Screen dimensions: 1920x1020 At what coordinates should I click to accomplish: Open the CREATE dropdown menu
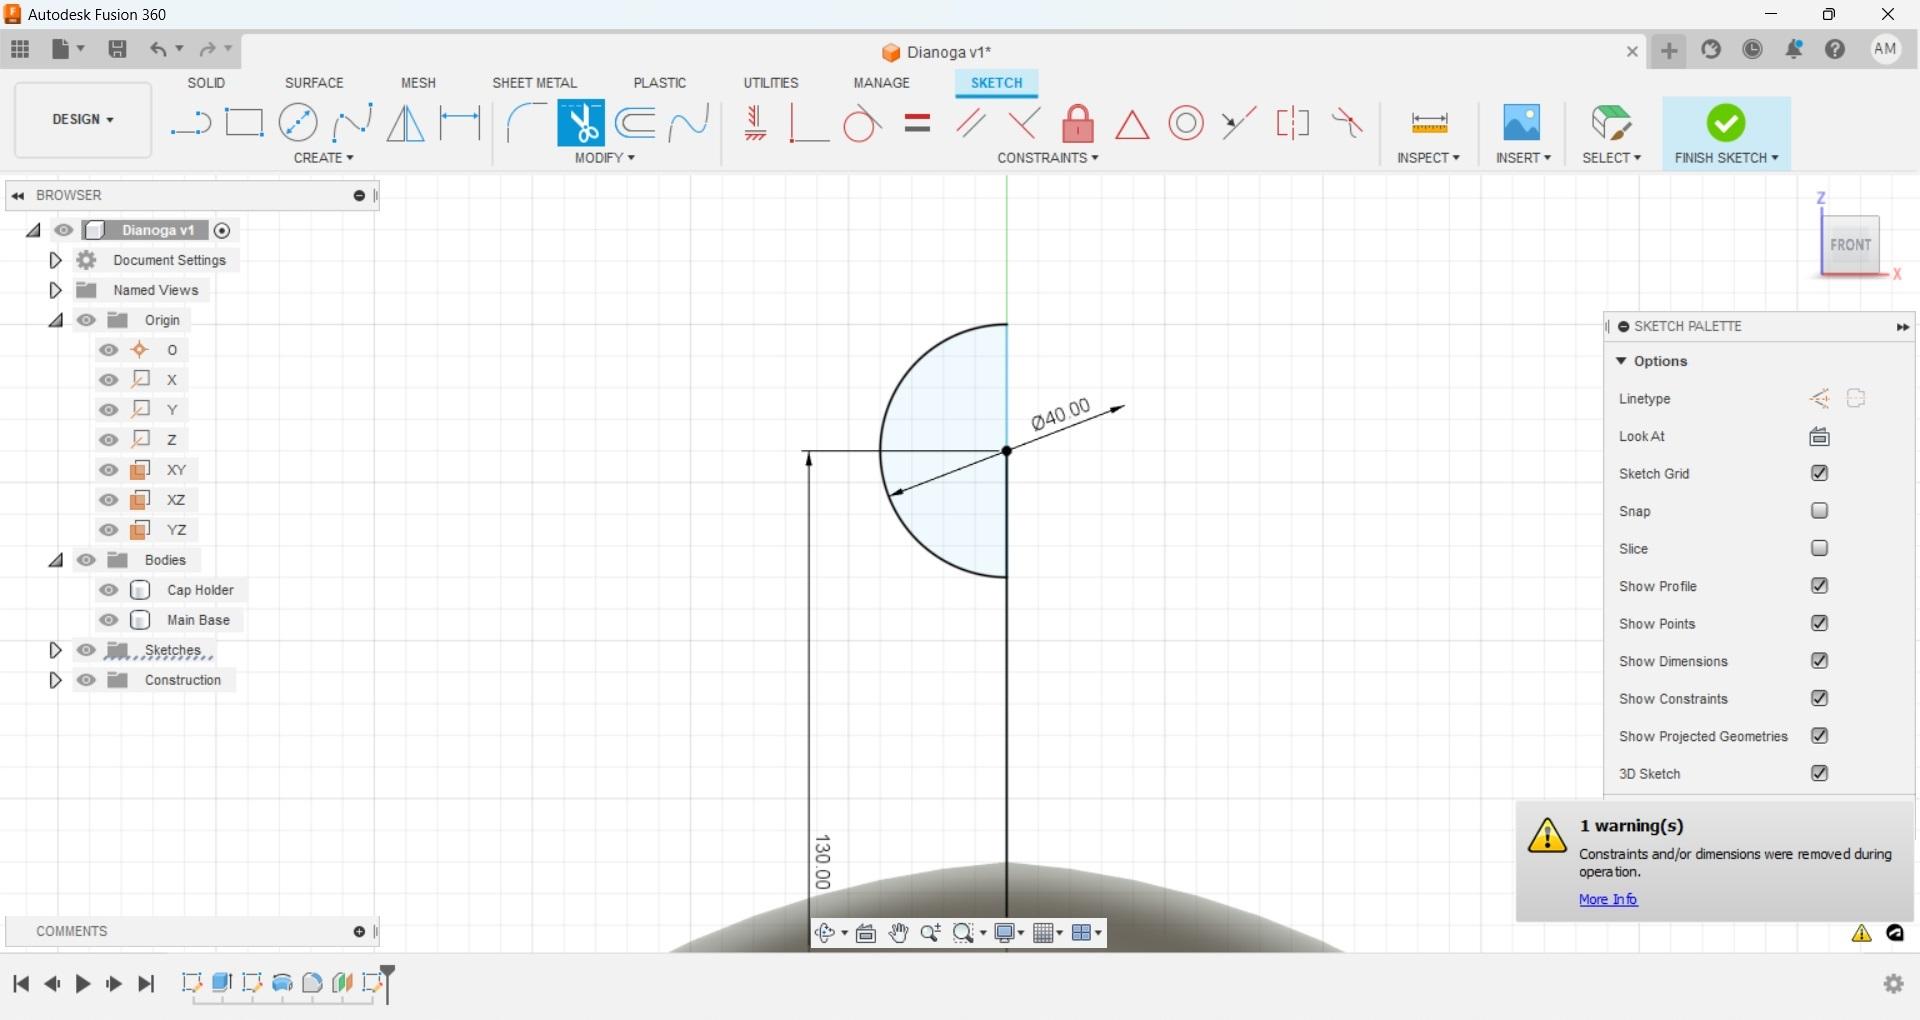coord(324,158)
